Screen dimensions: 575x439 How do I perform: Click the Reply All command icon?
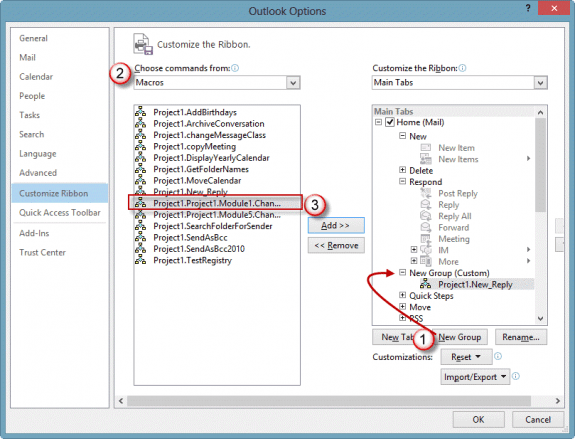pyautogui.click(x=426, y=216)
